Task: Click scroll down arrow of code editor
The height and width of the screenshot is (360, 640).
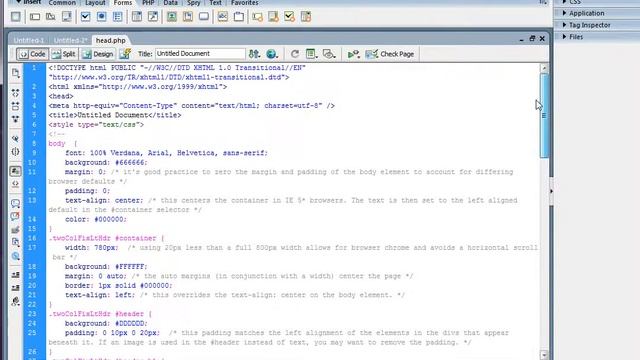Action: [x=544, y=355]
